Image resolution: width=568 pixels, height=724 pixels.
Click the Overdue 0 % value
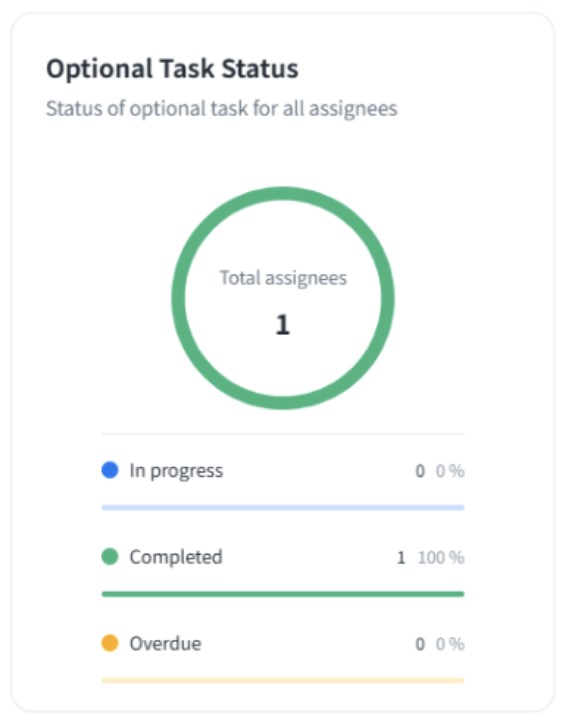(x=450, y=644)
